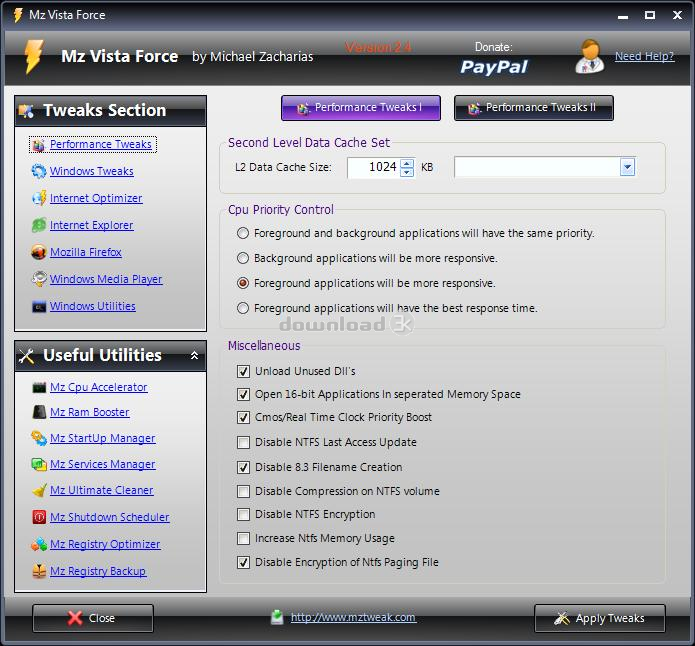695x646 pixels.
Task: Click the PayPal donate logo
Action: tap(494, 67)
